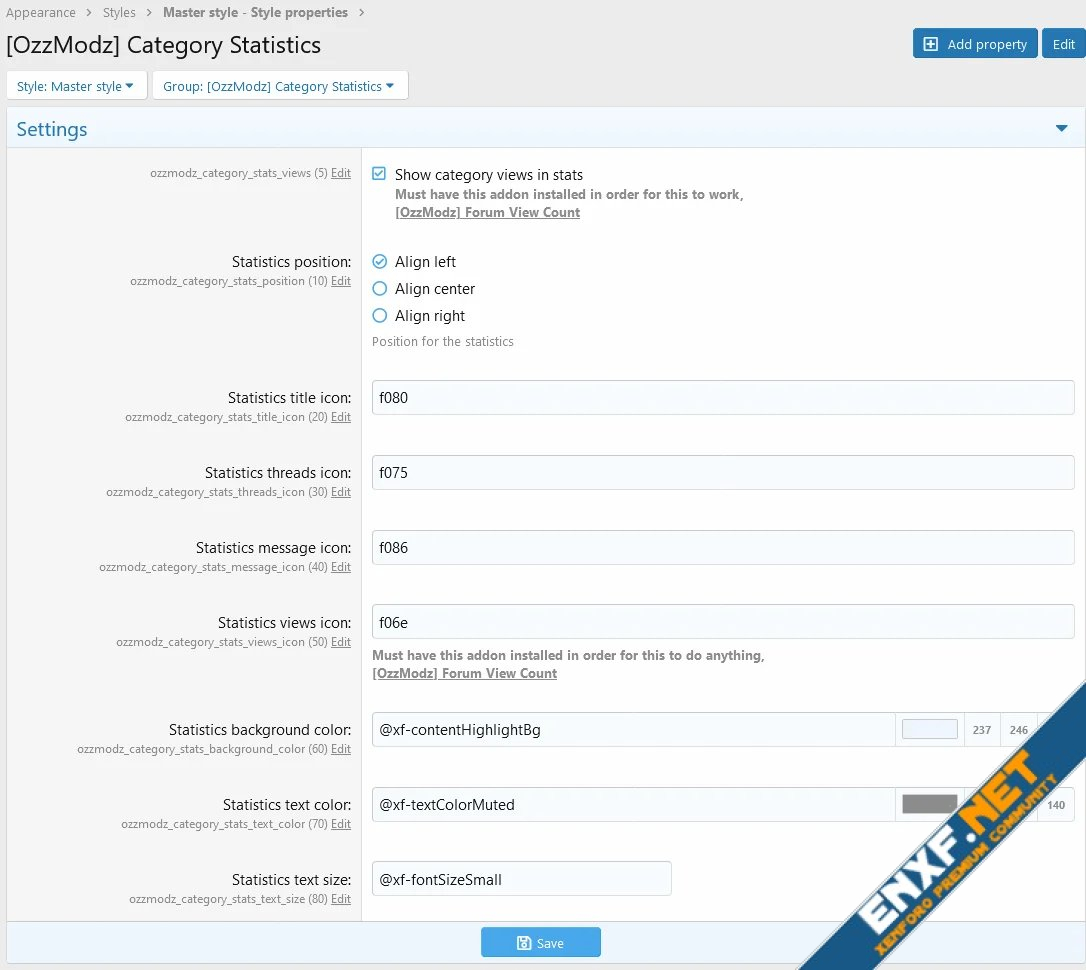1086x970 pixels.
Task: Click the floppy disk Save icon
Action: [523, 943]
